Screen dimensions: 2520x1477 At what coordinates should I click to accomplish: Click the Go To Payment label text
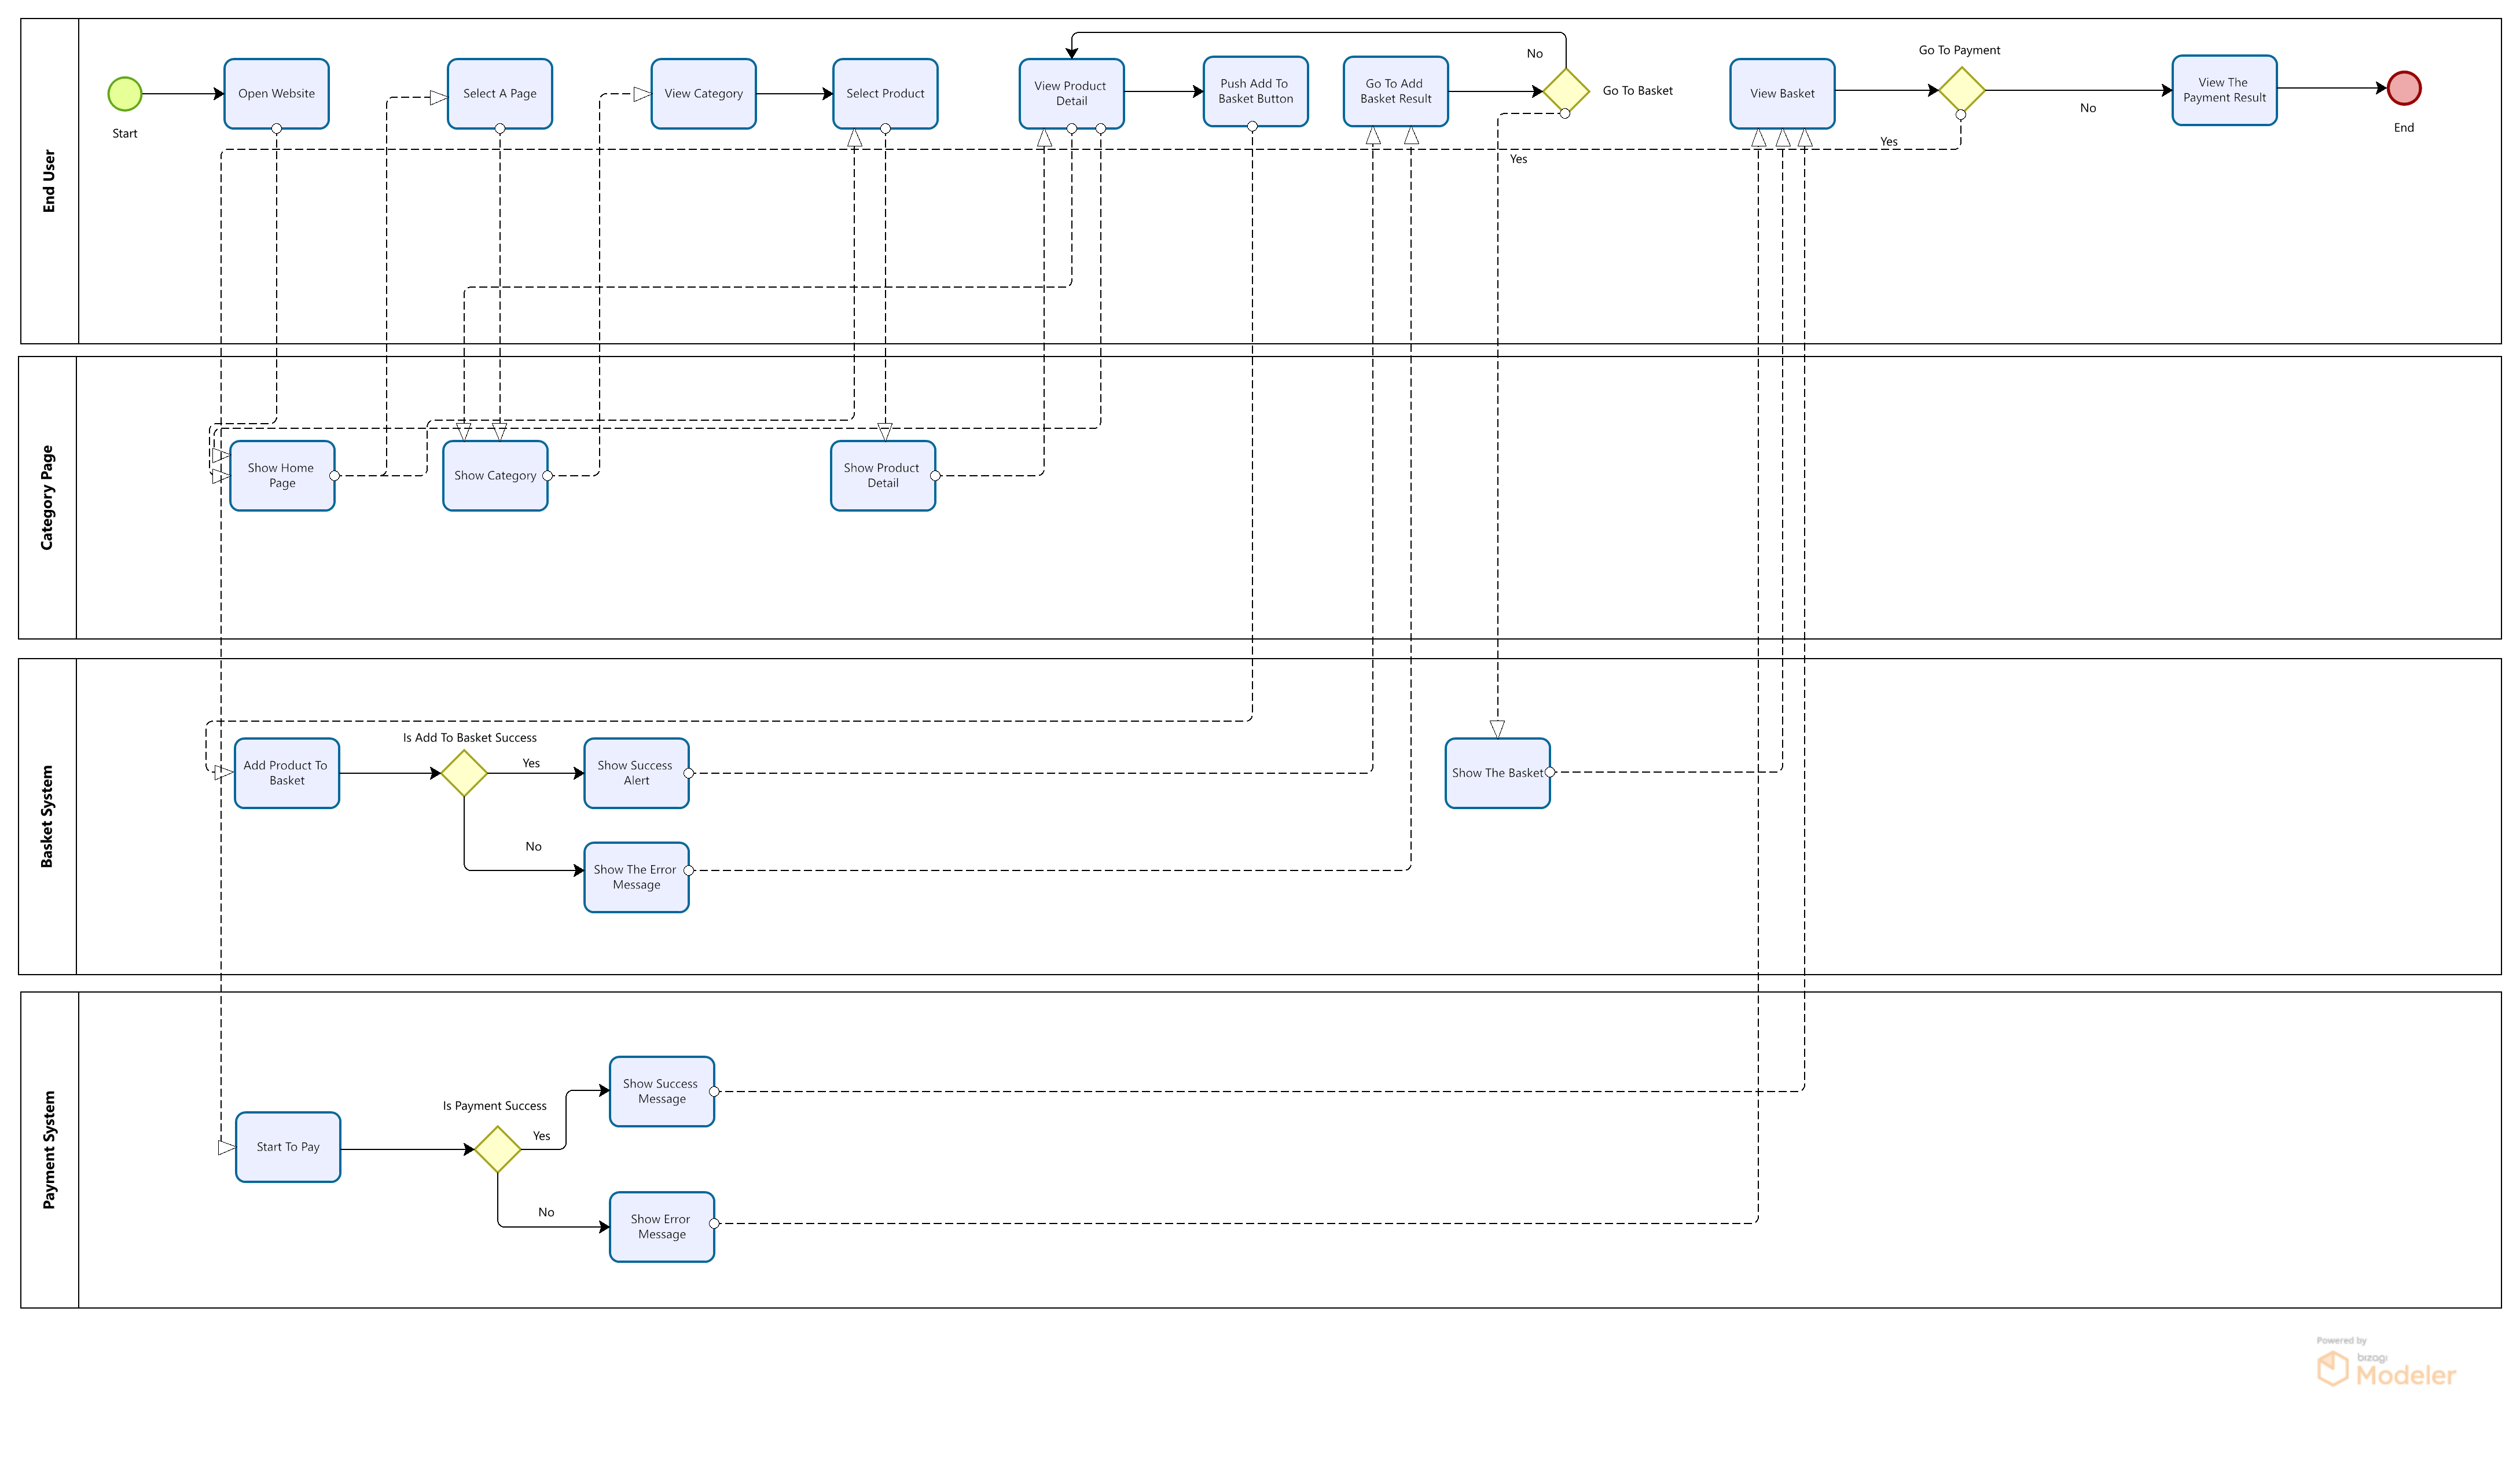[1959, 50]
